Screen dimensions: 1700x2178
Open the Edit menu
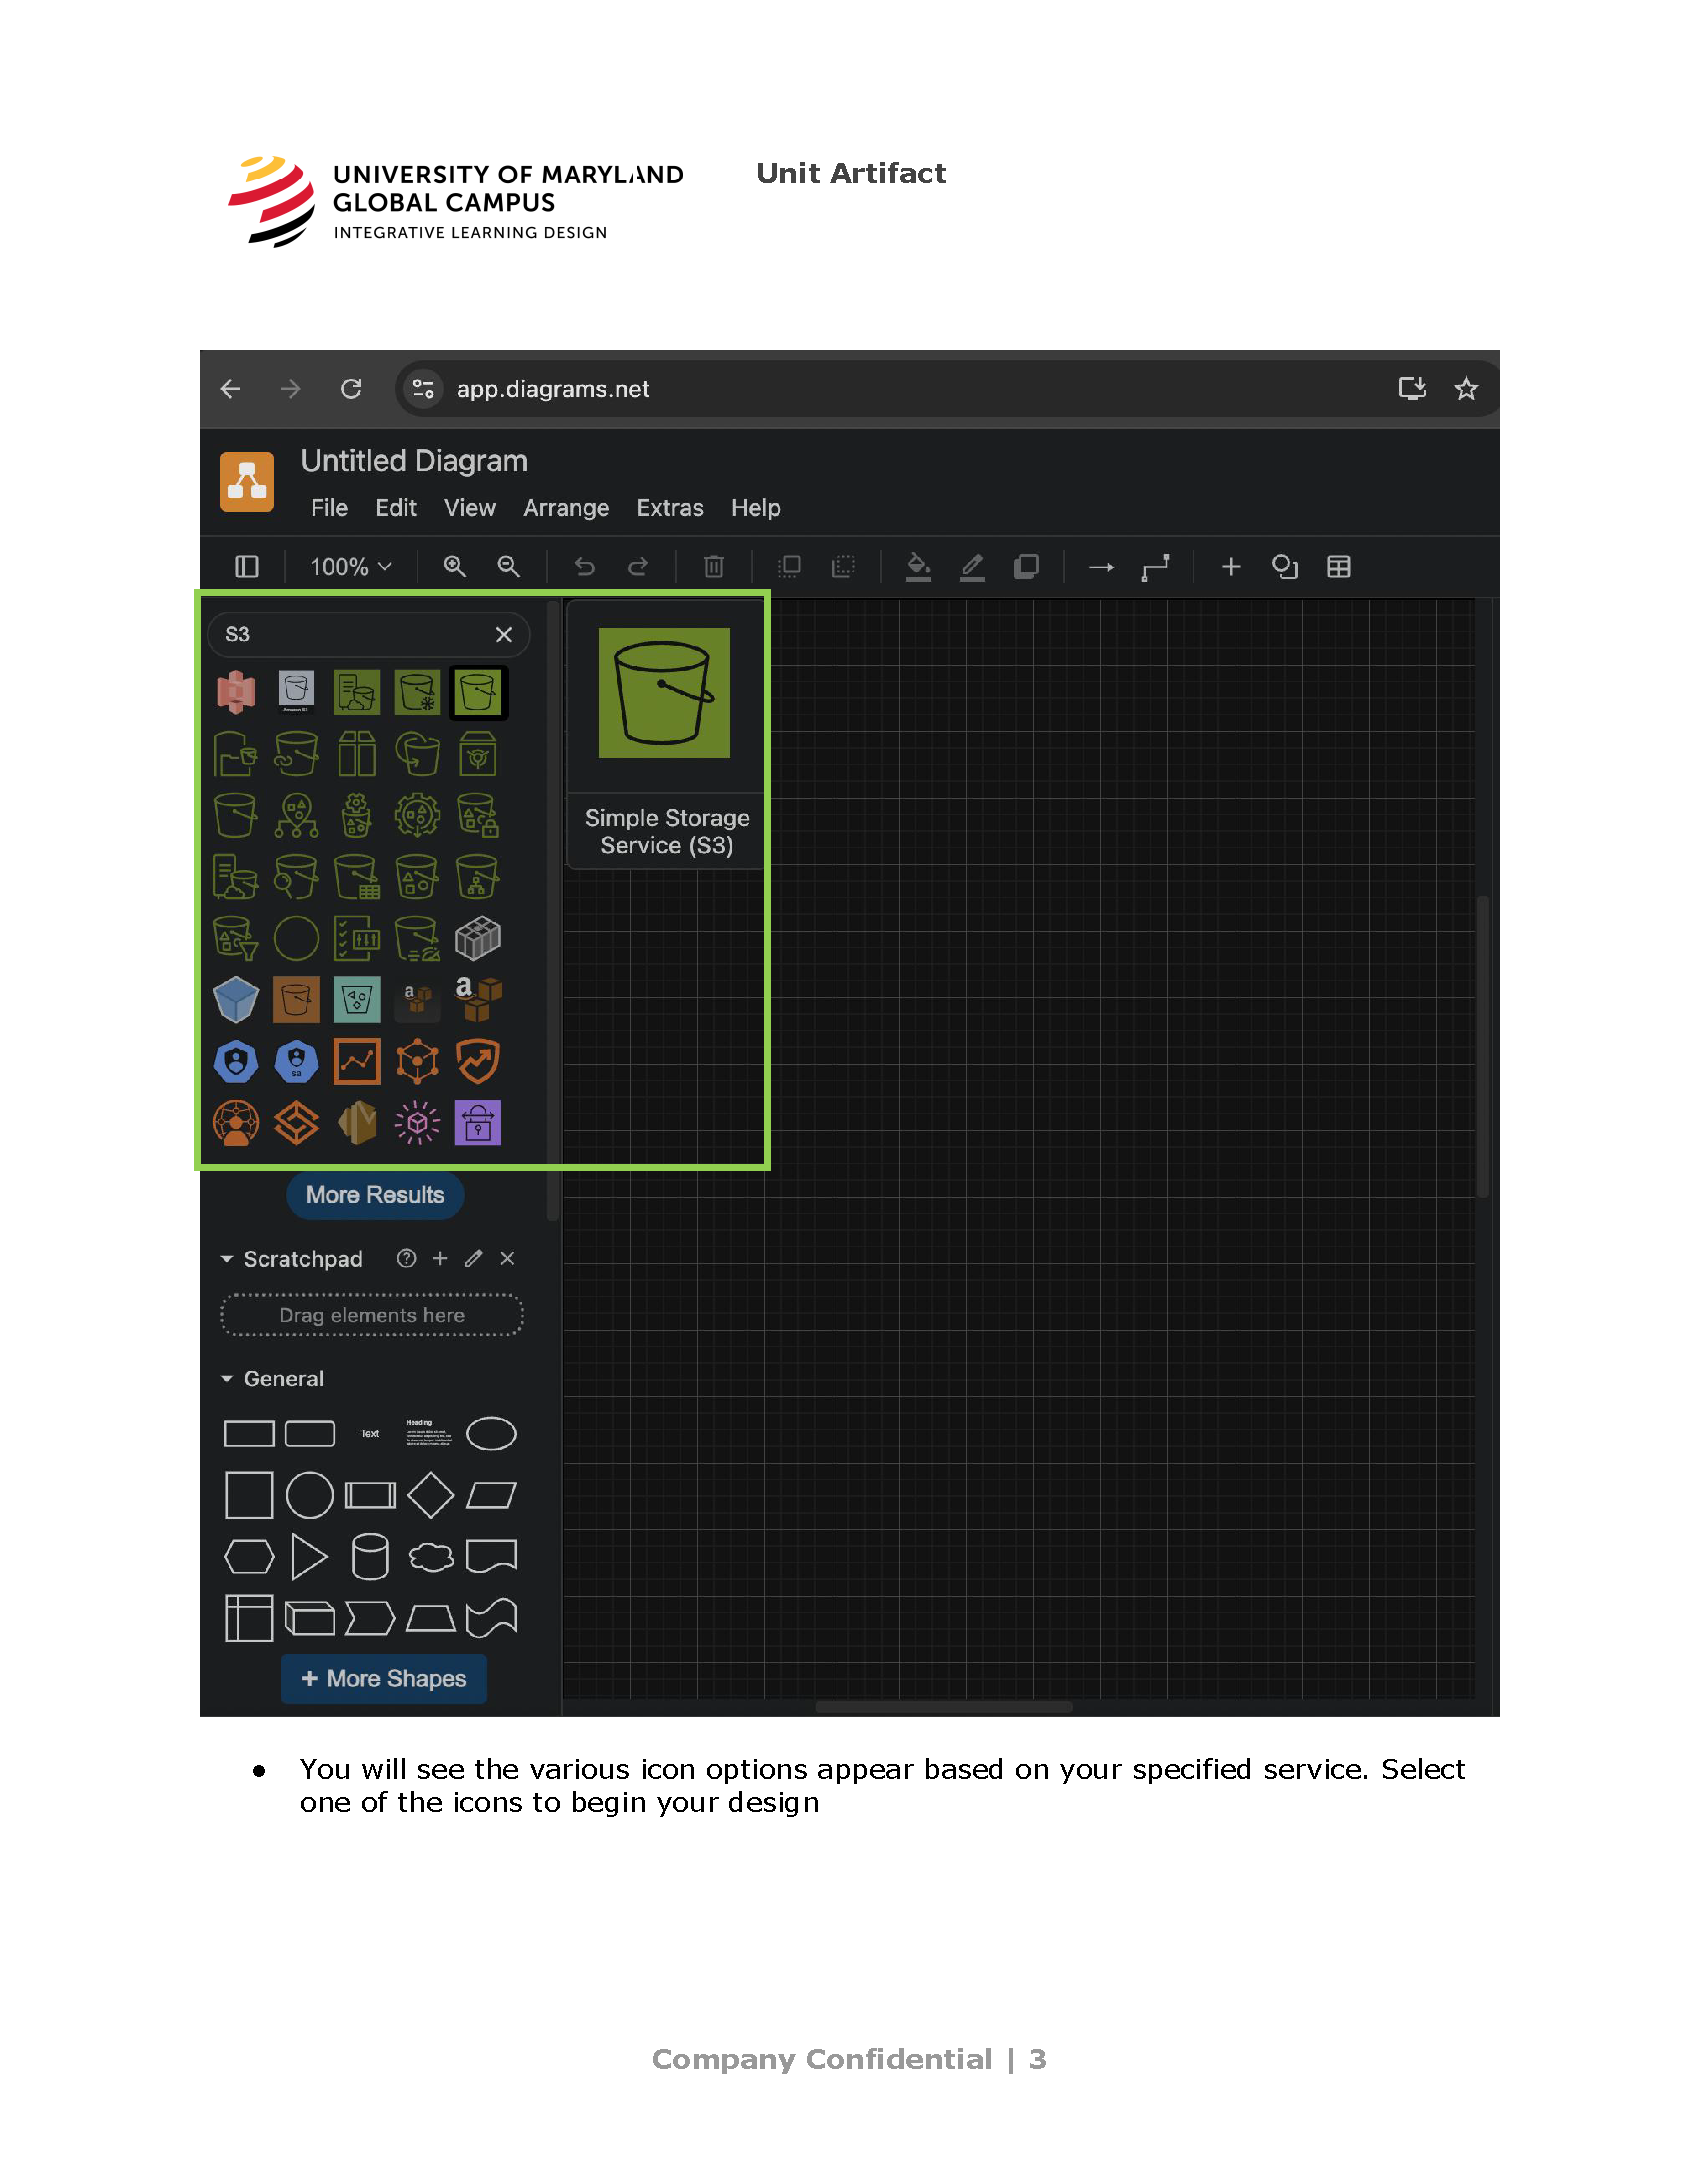396,508
